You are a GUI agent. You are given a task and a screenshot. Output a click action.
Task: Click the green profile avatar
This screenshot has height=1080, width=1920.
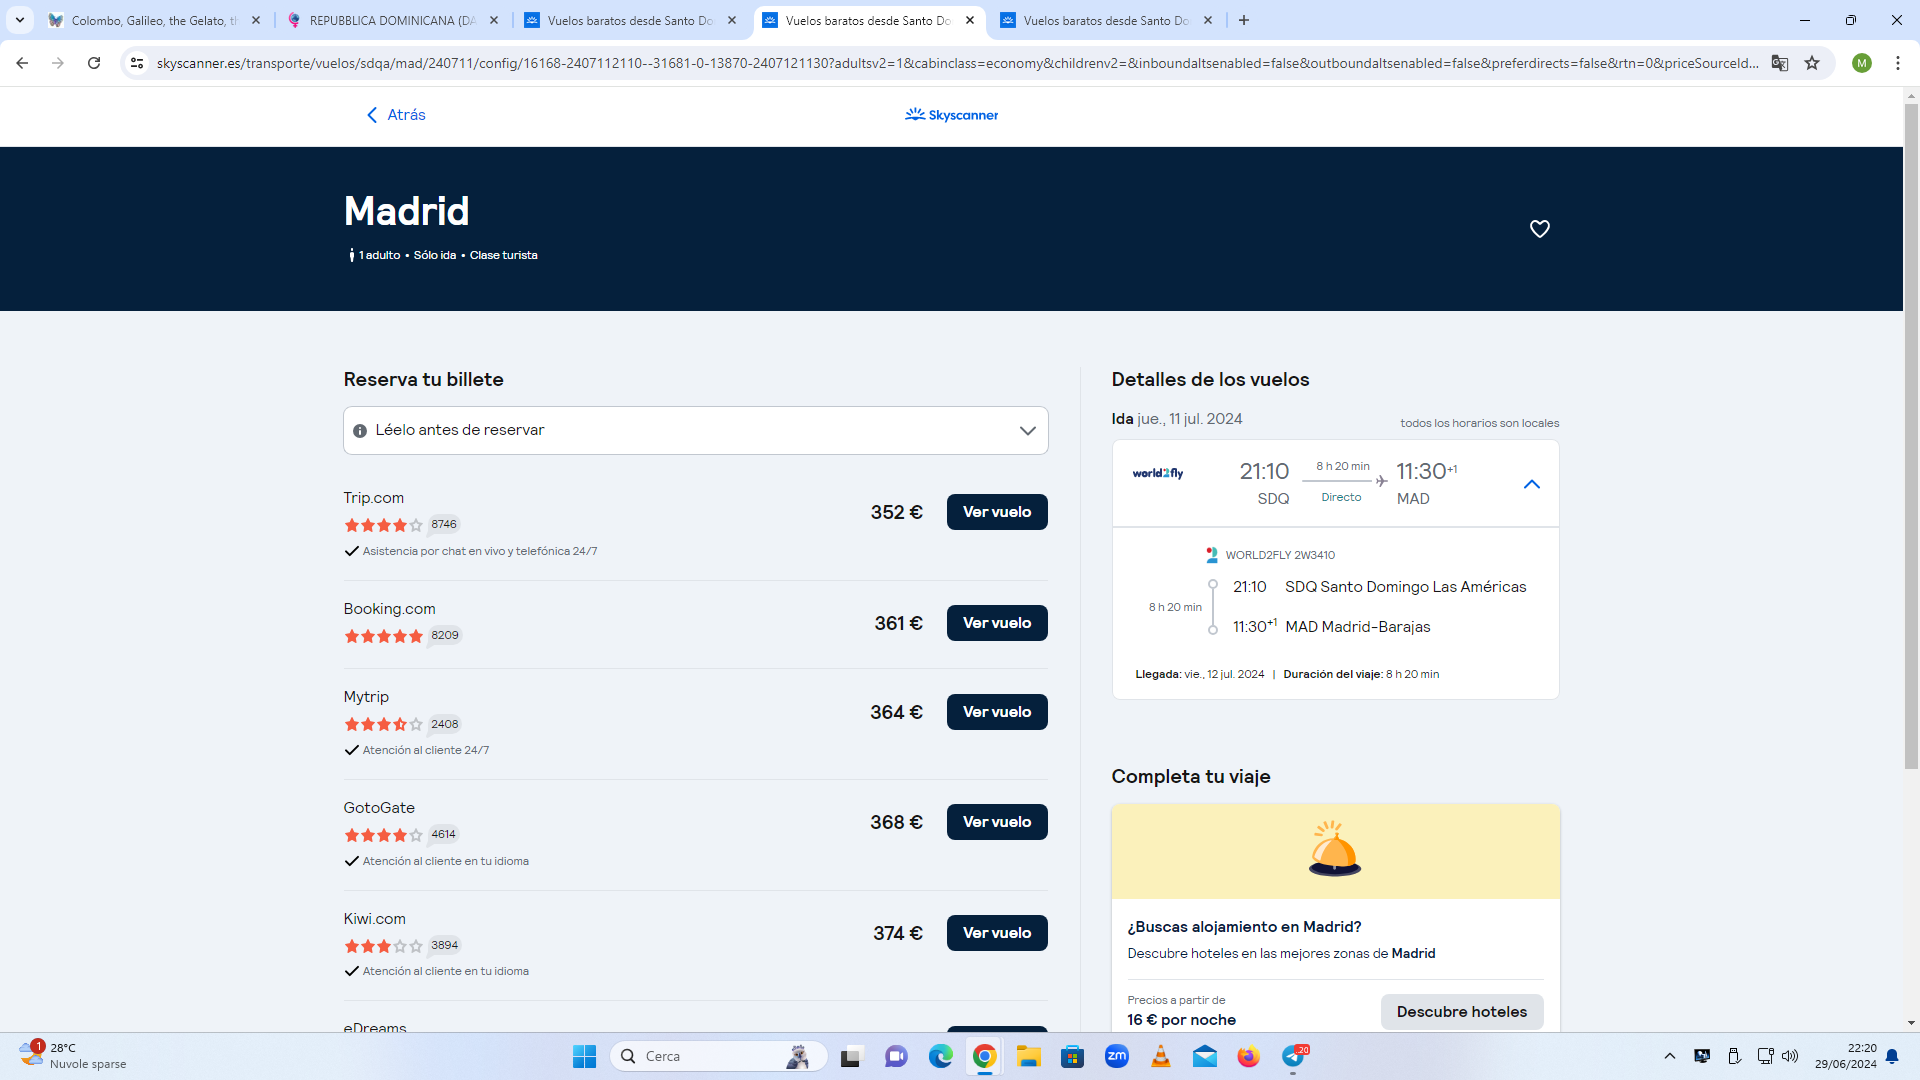tap(1861, 63)
